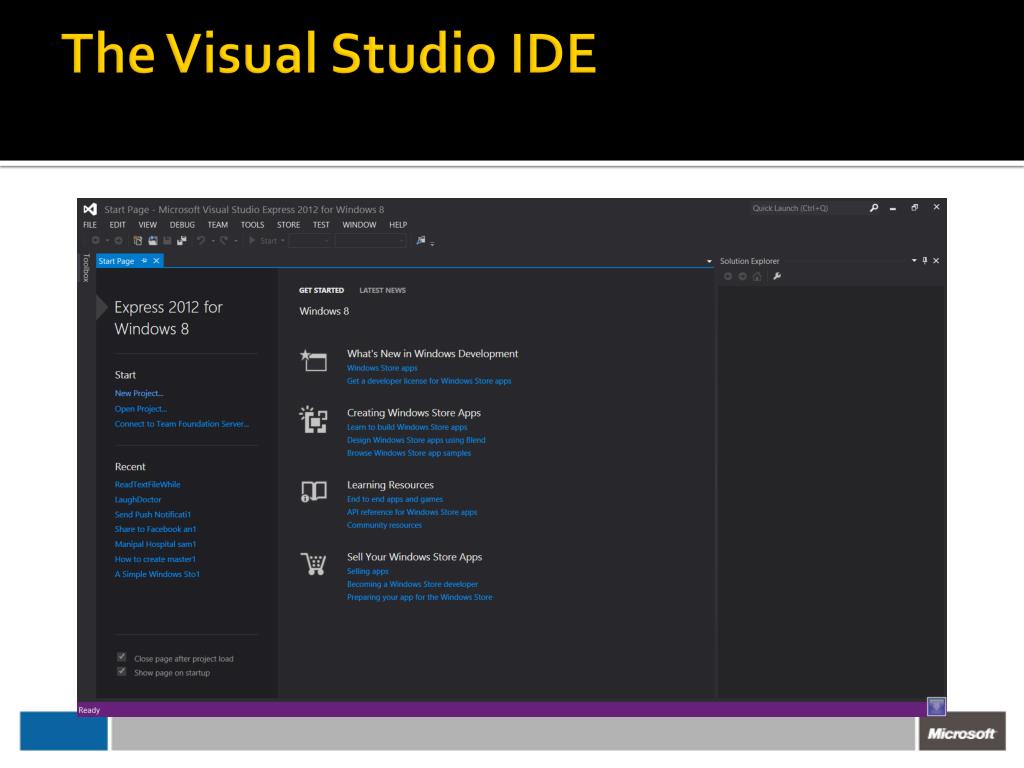The image size is (1024, 768).
Task: Click the New Project... link
Action: 139,393
